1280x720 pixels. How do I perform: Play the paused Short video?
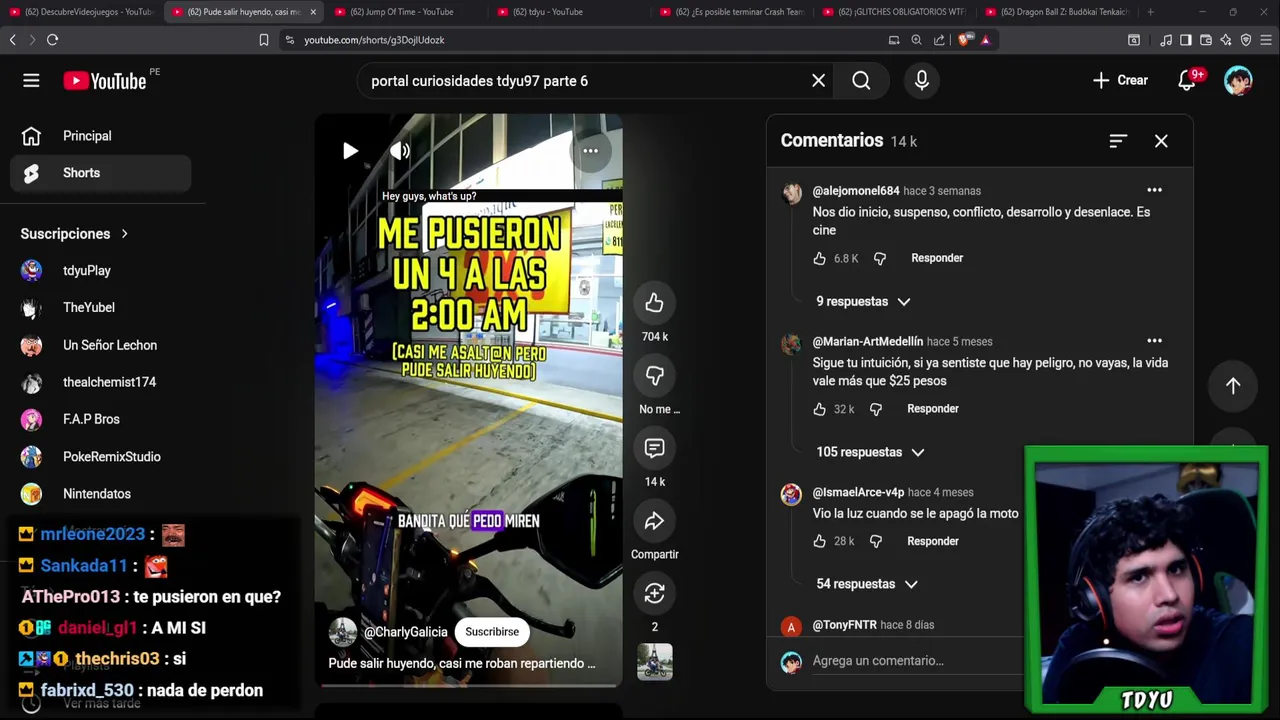click(350, 151)
